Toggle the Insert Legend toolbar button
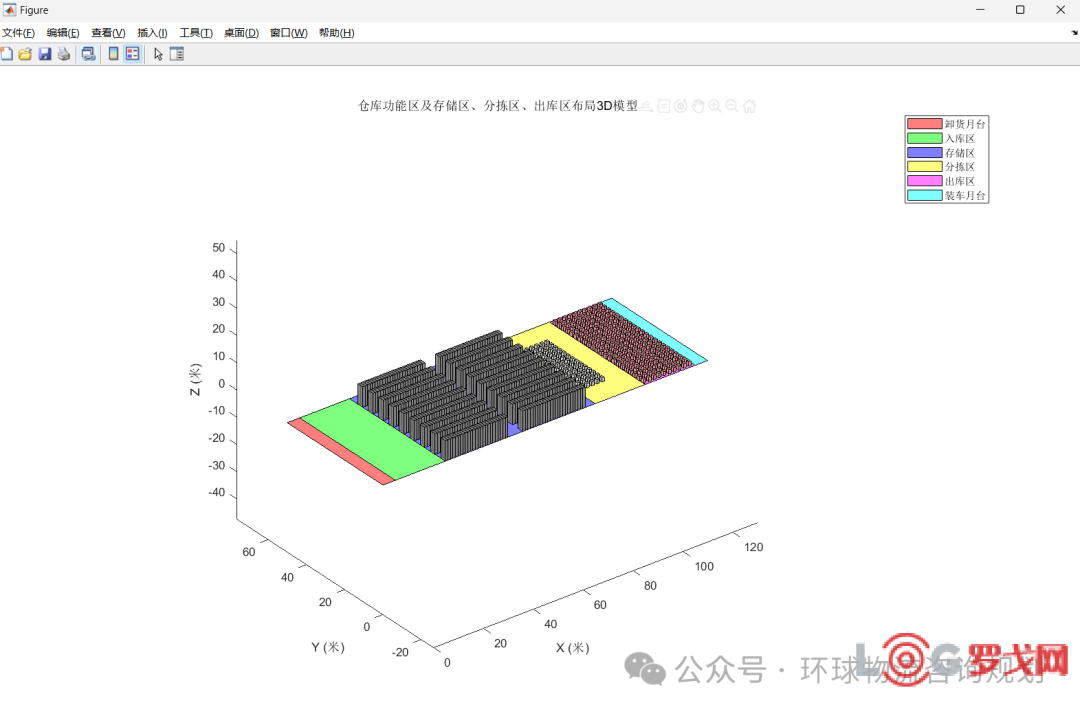Screen dimensions: 1080x714 pyautogui.click(x=132, y=54)
